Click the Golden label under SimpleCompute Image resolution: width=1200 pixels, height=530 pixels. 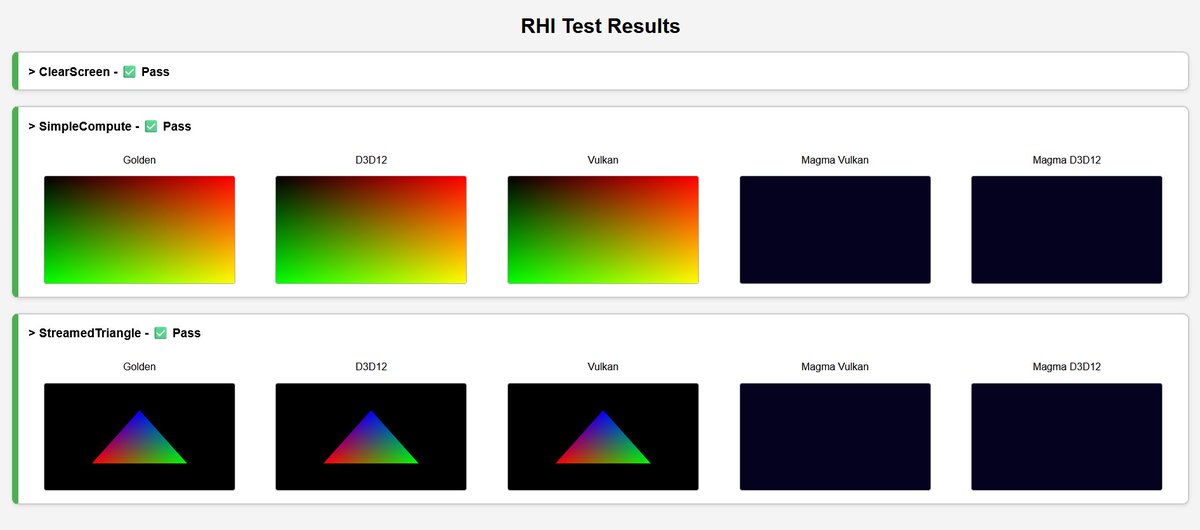click(140, 160)
